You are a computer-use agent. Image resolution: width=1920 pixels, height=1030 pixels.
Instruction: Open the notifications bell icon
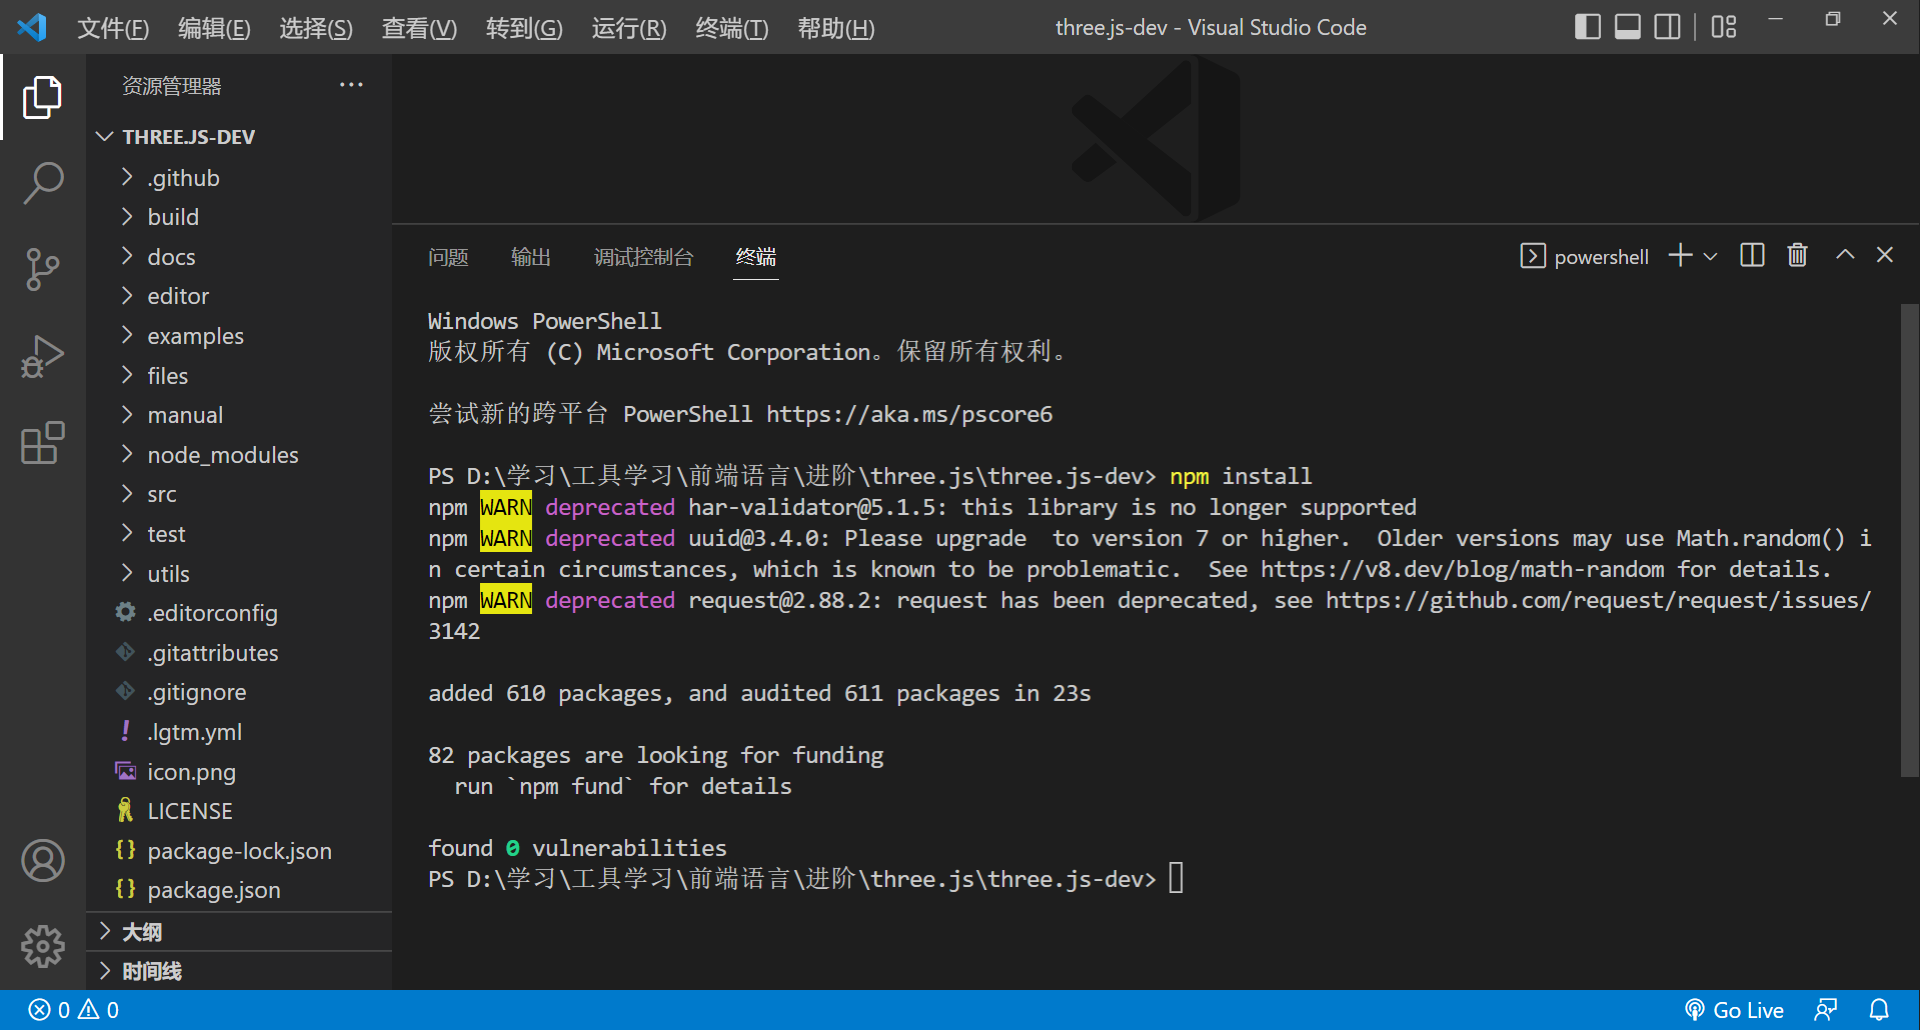pyautogui.click(x=1879, y=1010)
